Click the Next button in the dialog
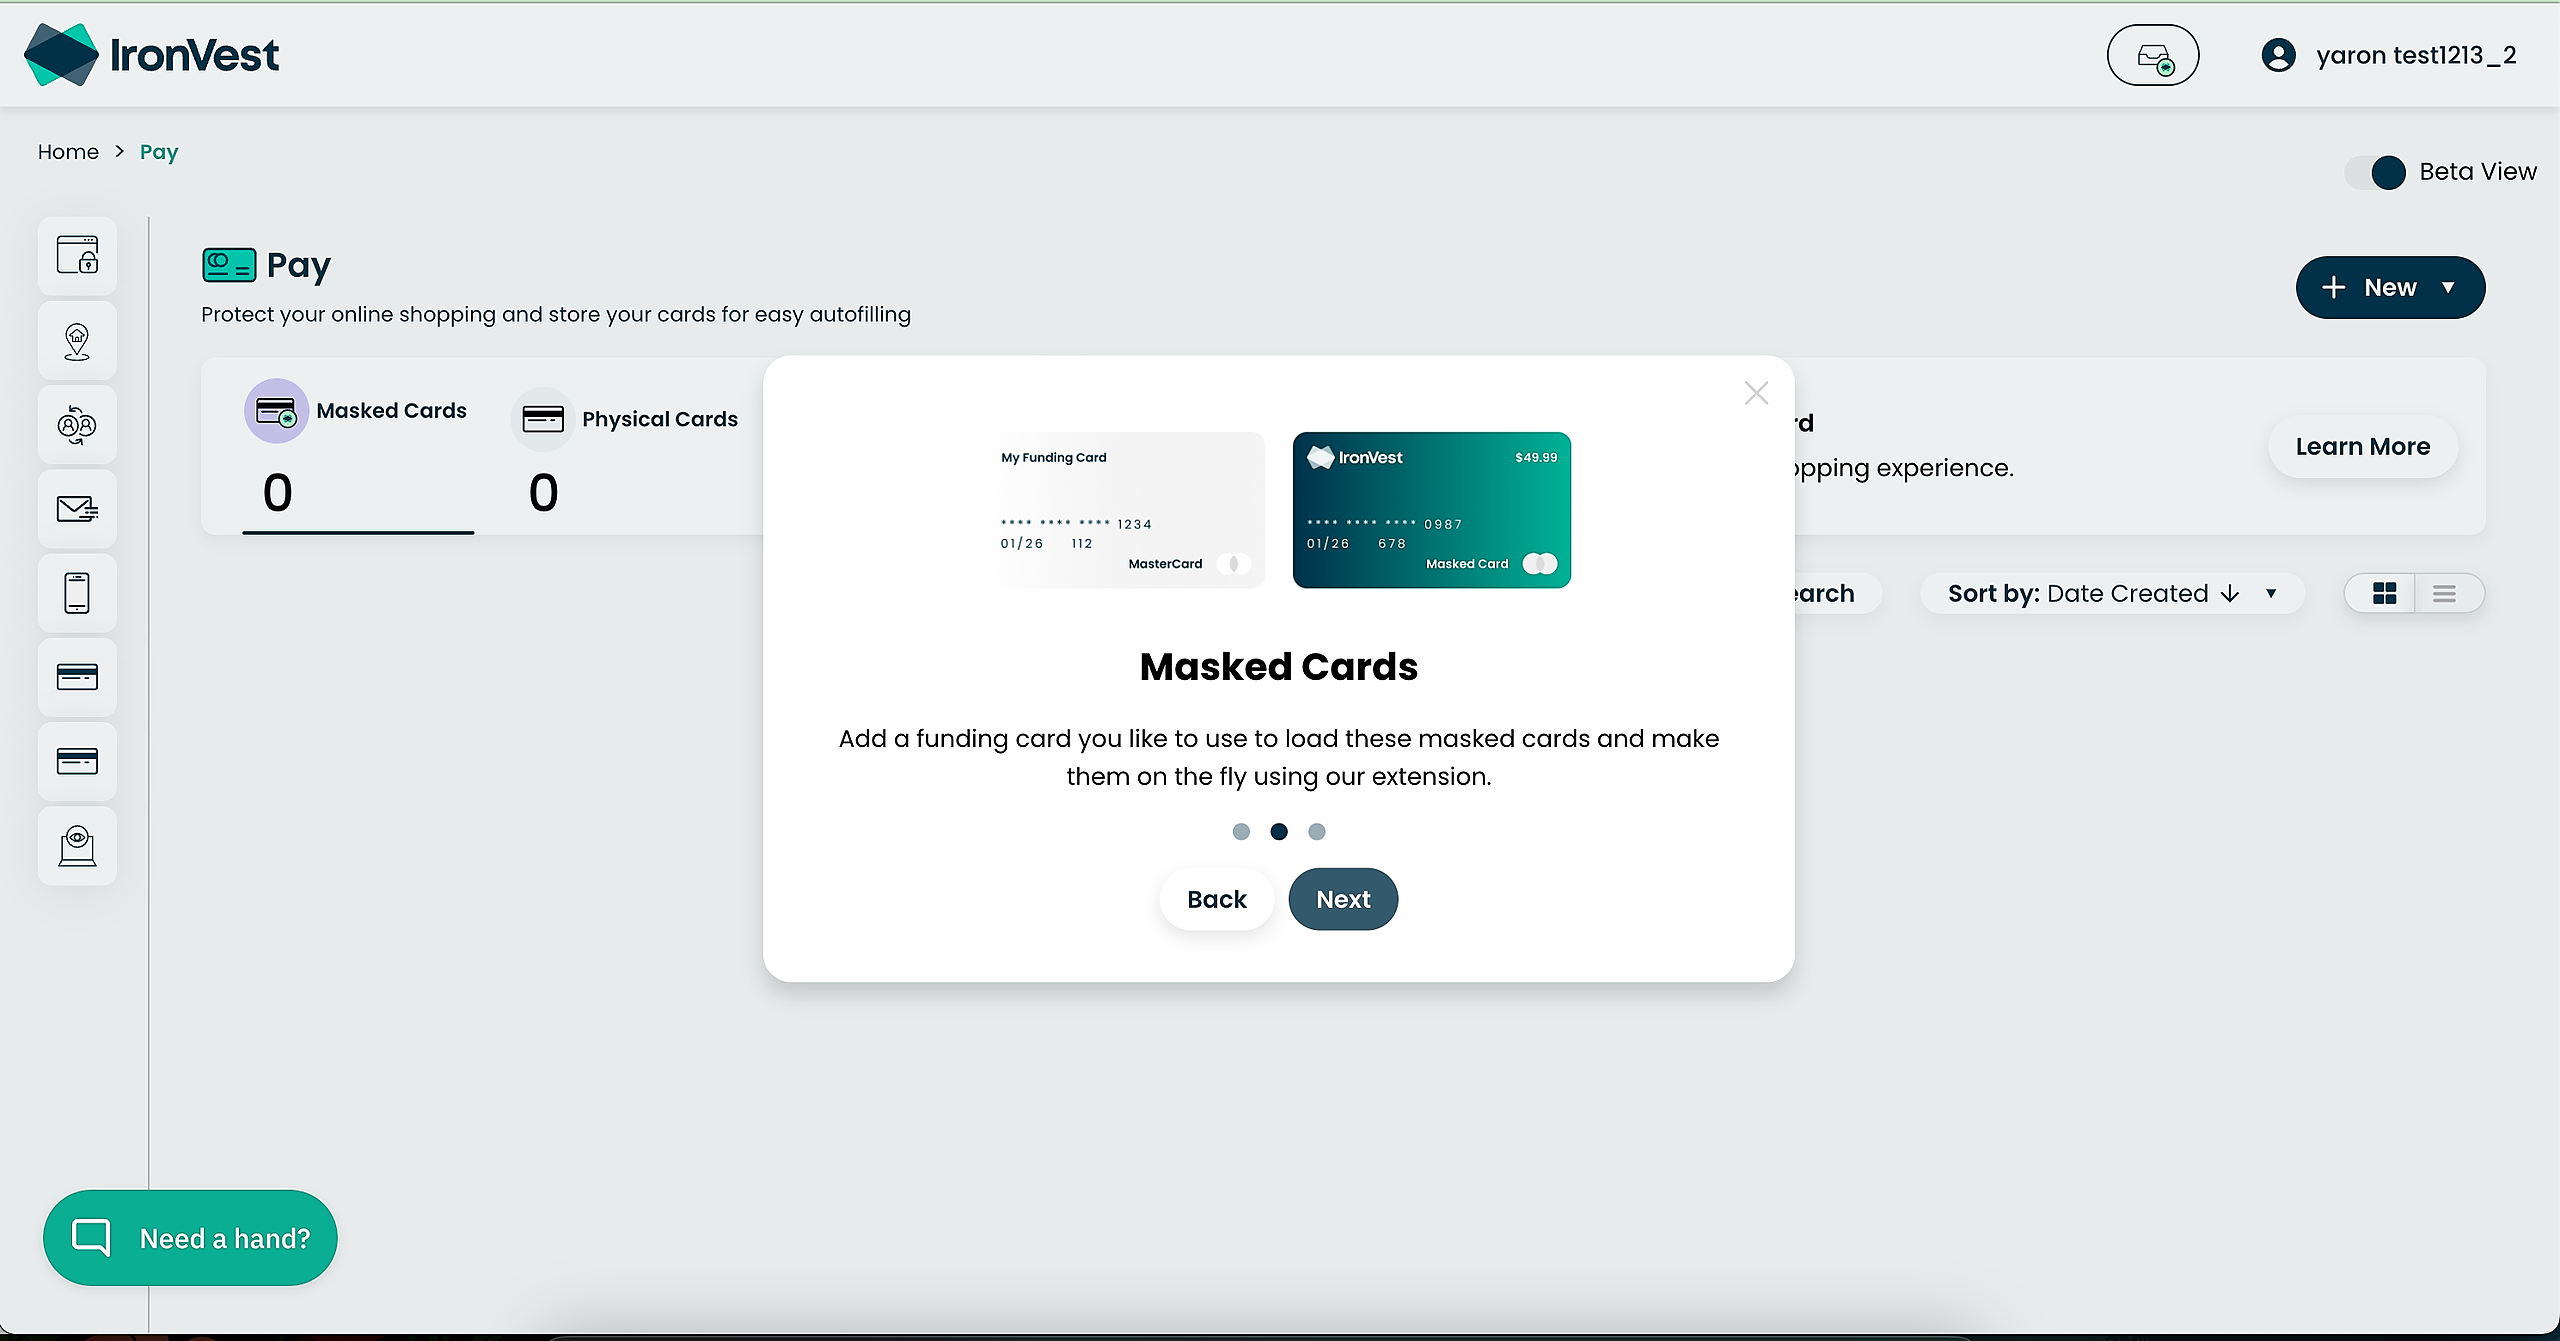The height and width of the screenshot is (1341, 2560). coord(1343,899)
